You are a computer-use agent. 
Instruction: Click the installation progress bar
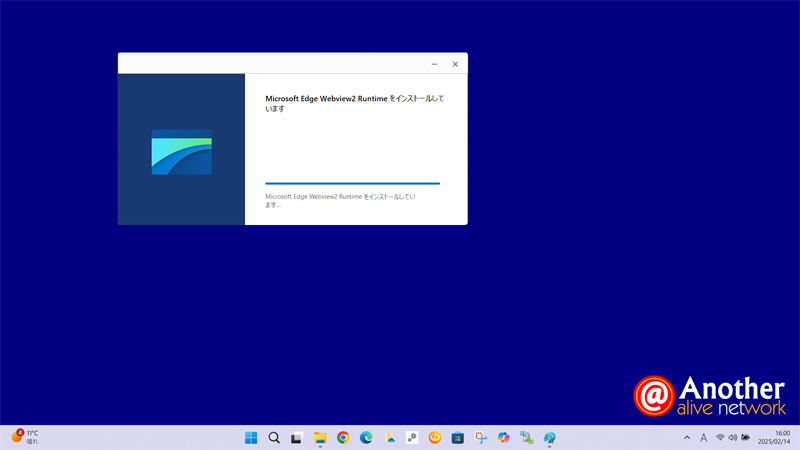click(x=352, y=184)
